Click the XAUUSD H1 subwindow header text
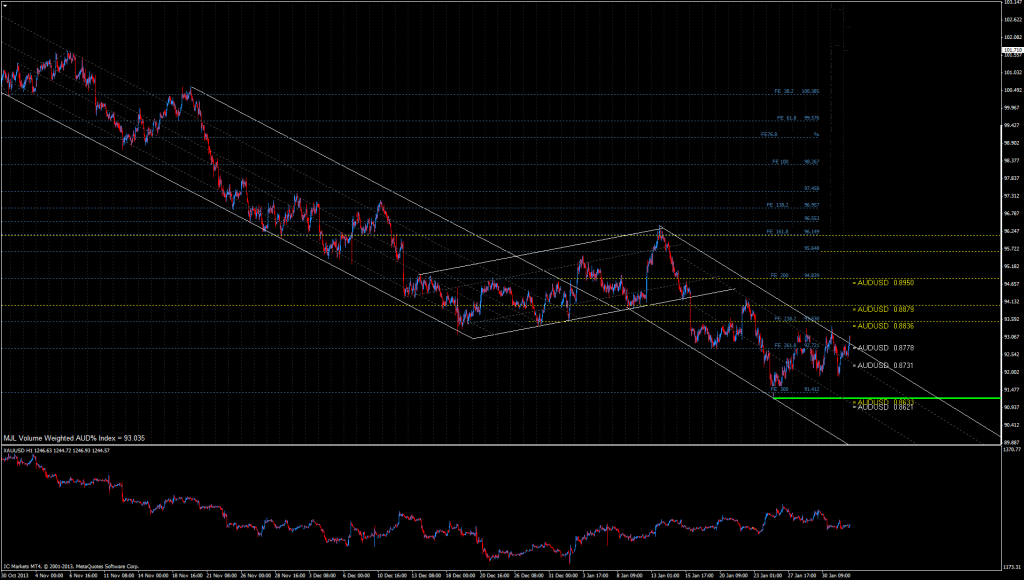This screenshot has width=1024, height=580. (x=57, y=451)
